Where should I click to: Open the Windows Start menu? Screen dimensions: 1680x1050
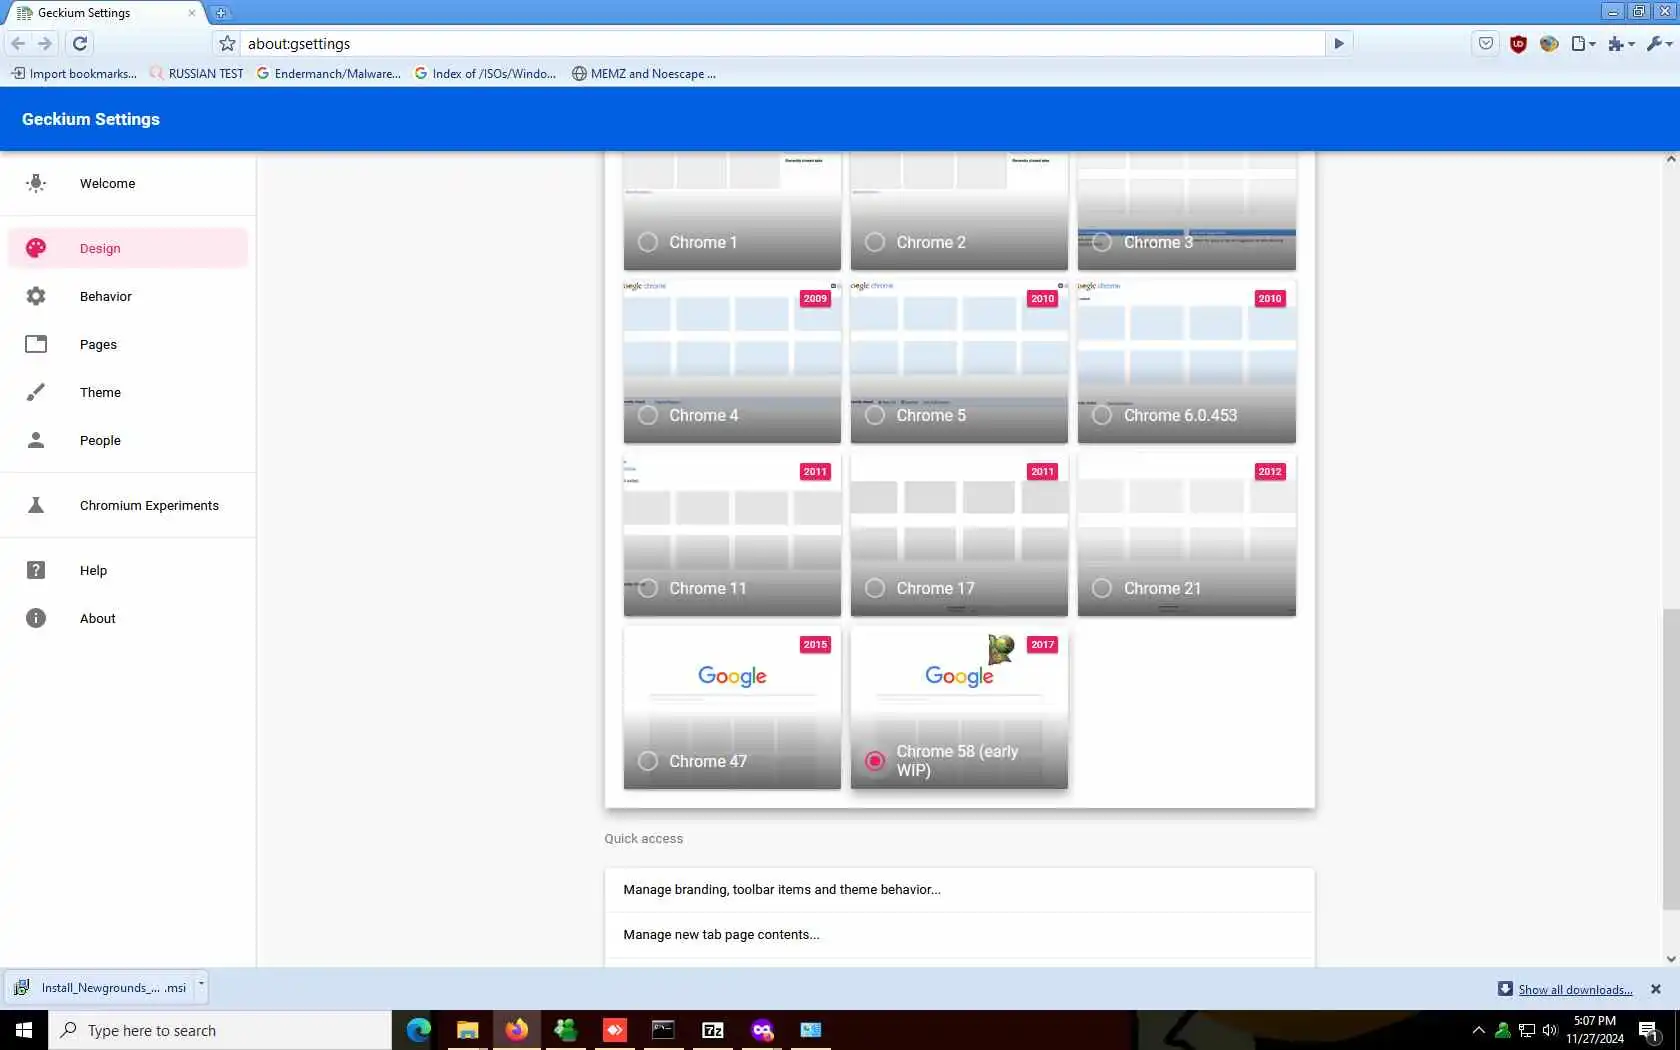[x=24, y=1030]
